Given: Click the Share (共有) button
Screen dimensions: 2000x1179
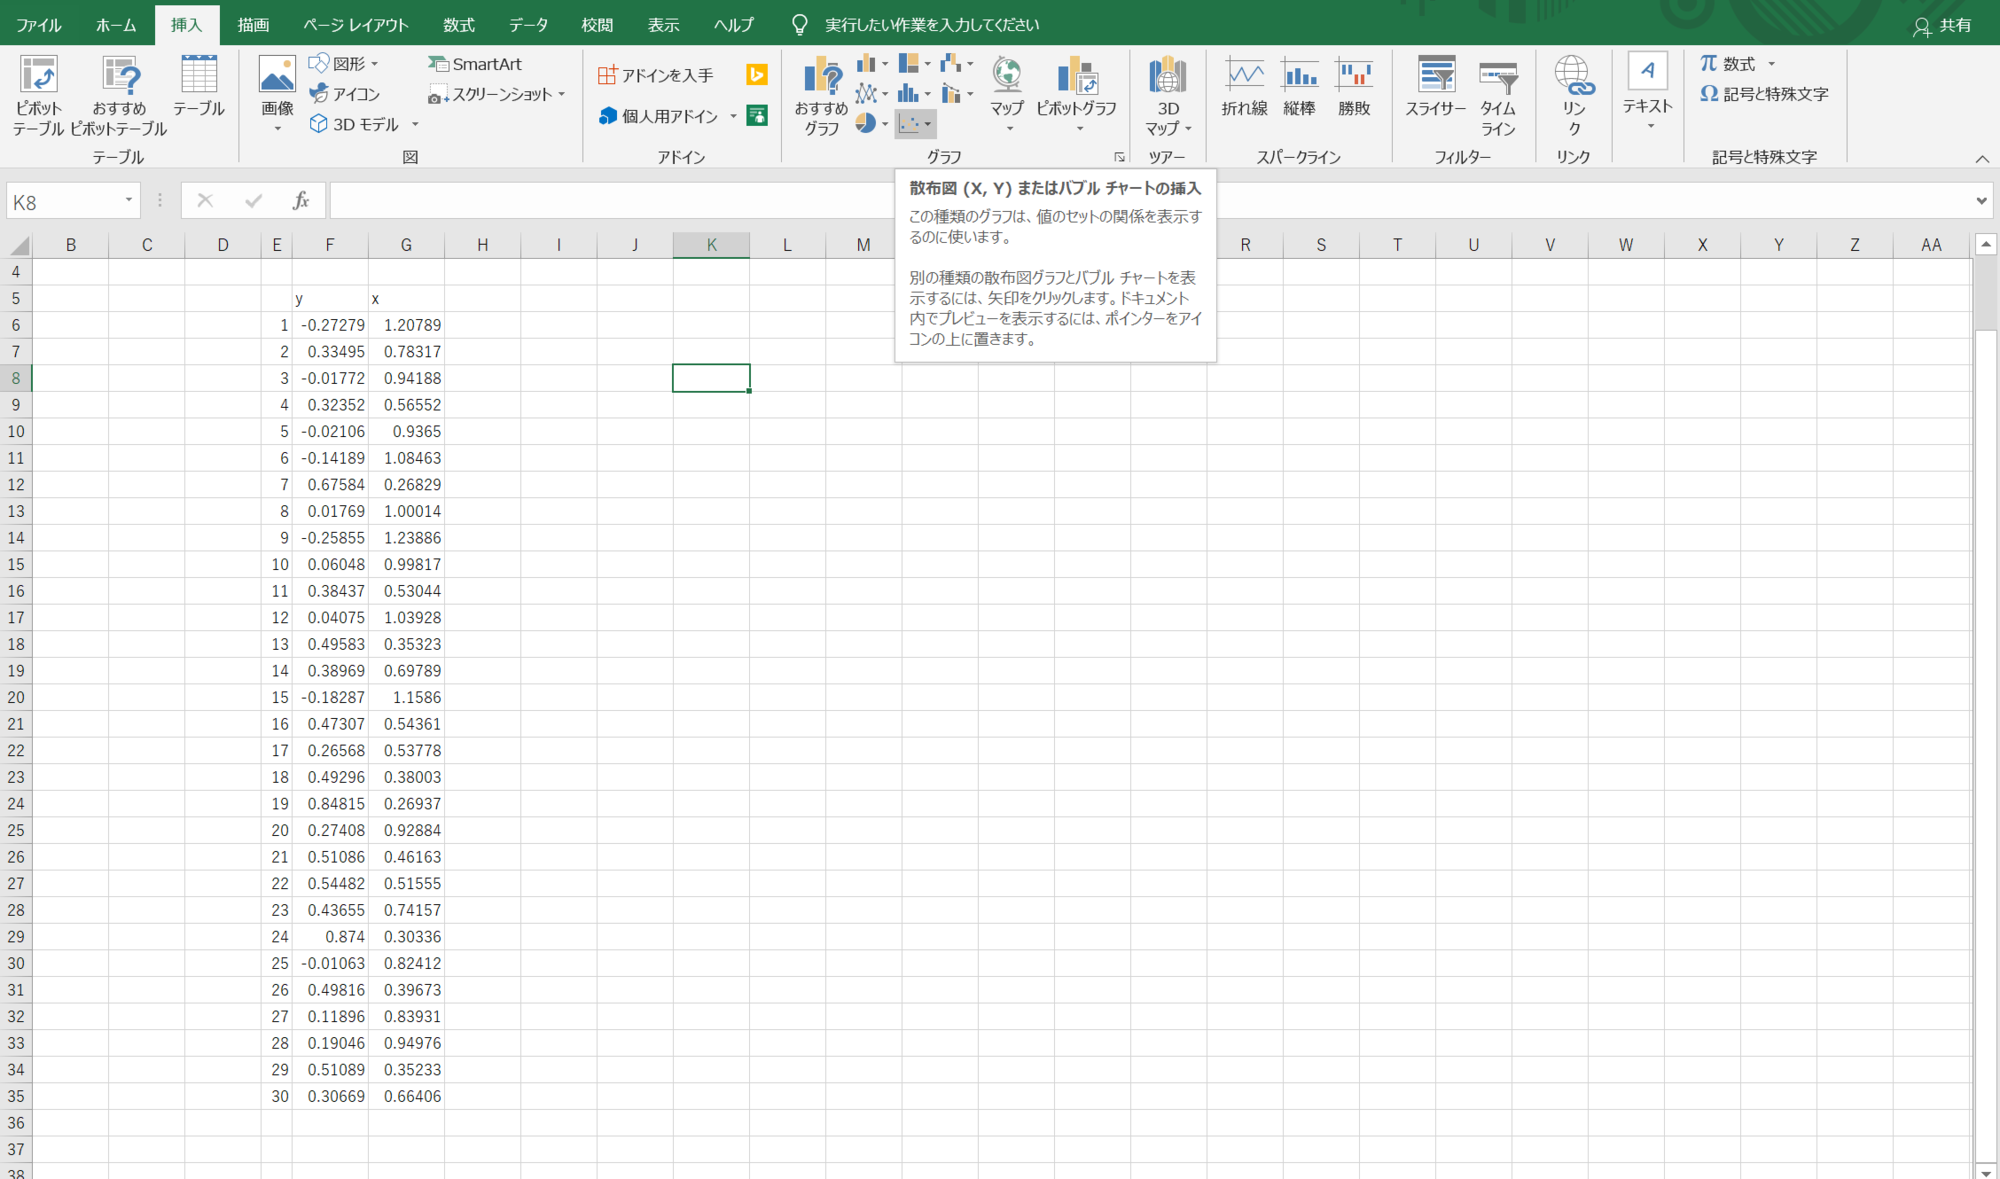Looking at the screenshot, I should tap(1943, 26).
